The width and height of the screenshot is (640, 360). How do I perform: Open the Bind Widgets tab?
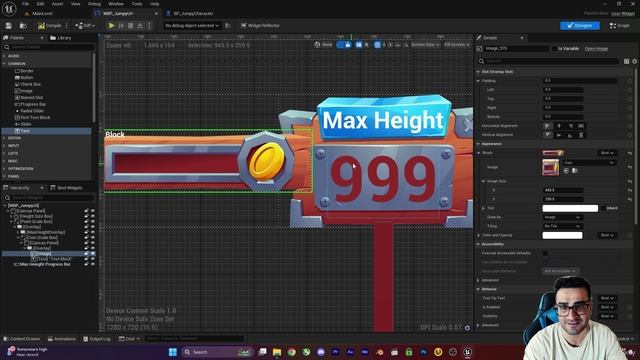(66, 188)
